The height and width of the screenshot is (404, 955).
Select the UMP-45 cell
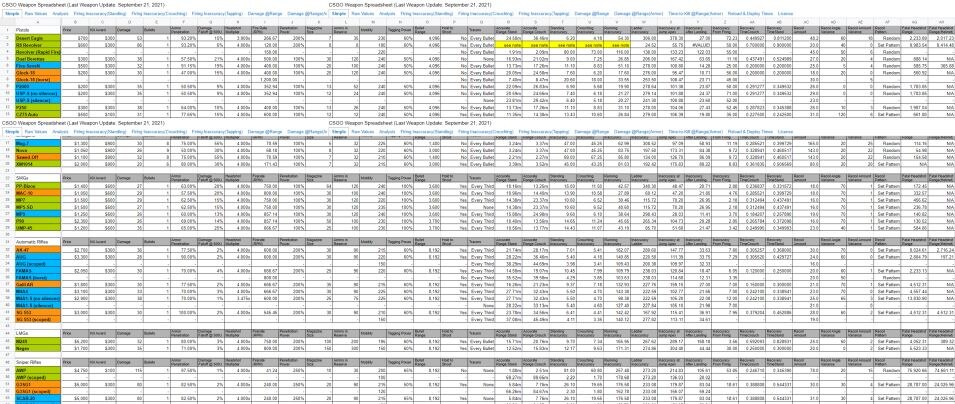click(37, 227)
